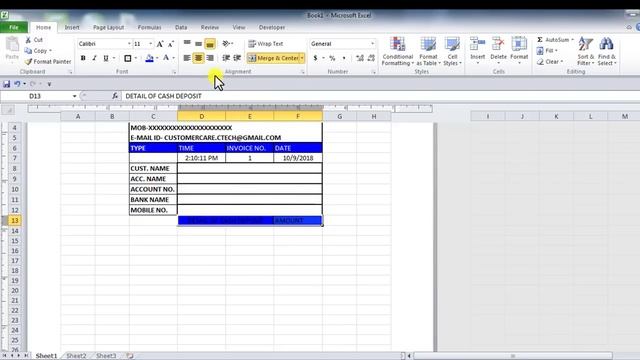Decrease font size with Shrink Font icon
Viewport: 640px width, 360px height.
(171, 44)
